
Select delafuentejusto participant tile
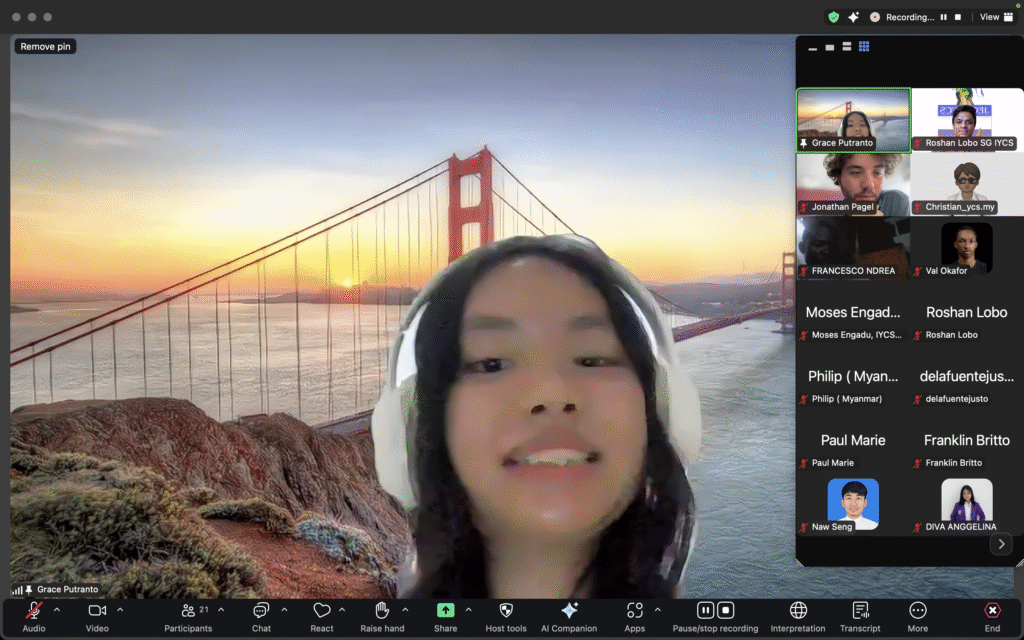(967, 376)
